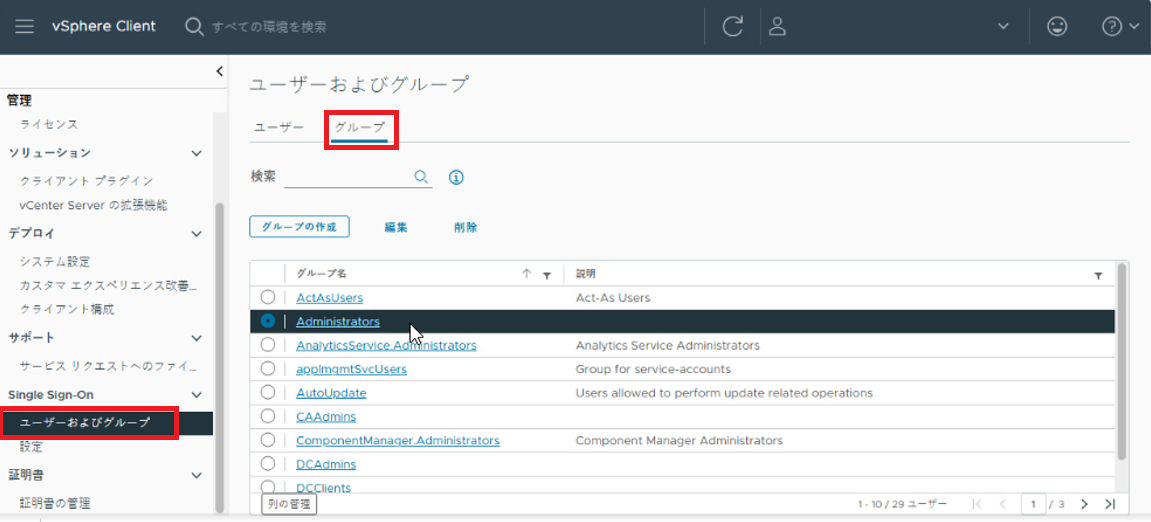Select the DCAdmins radio button
This screenshot has height=522, width=1151.
point(268,463)
